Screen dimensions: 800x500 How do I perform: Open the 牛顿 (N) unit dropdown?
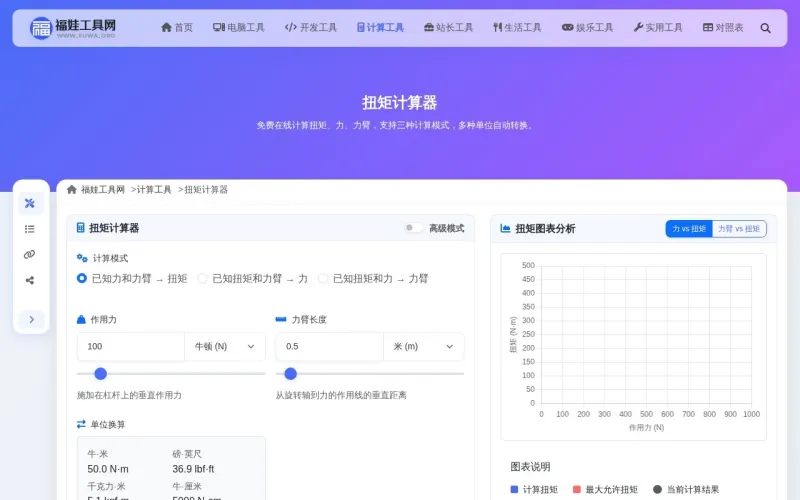224,346
